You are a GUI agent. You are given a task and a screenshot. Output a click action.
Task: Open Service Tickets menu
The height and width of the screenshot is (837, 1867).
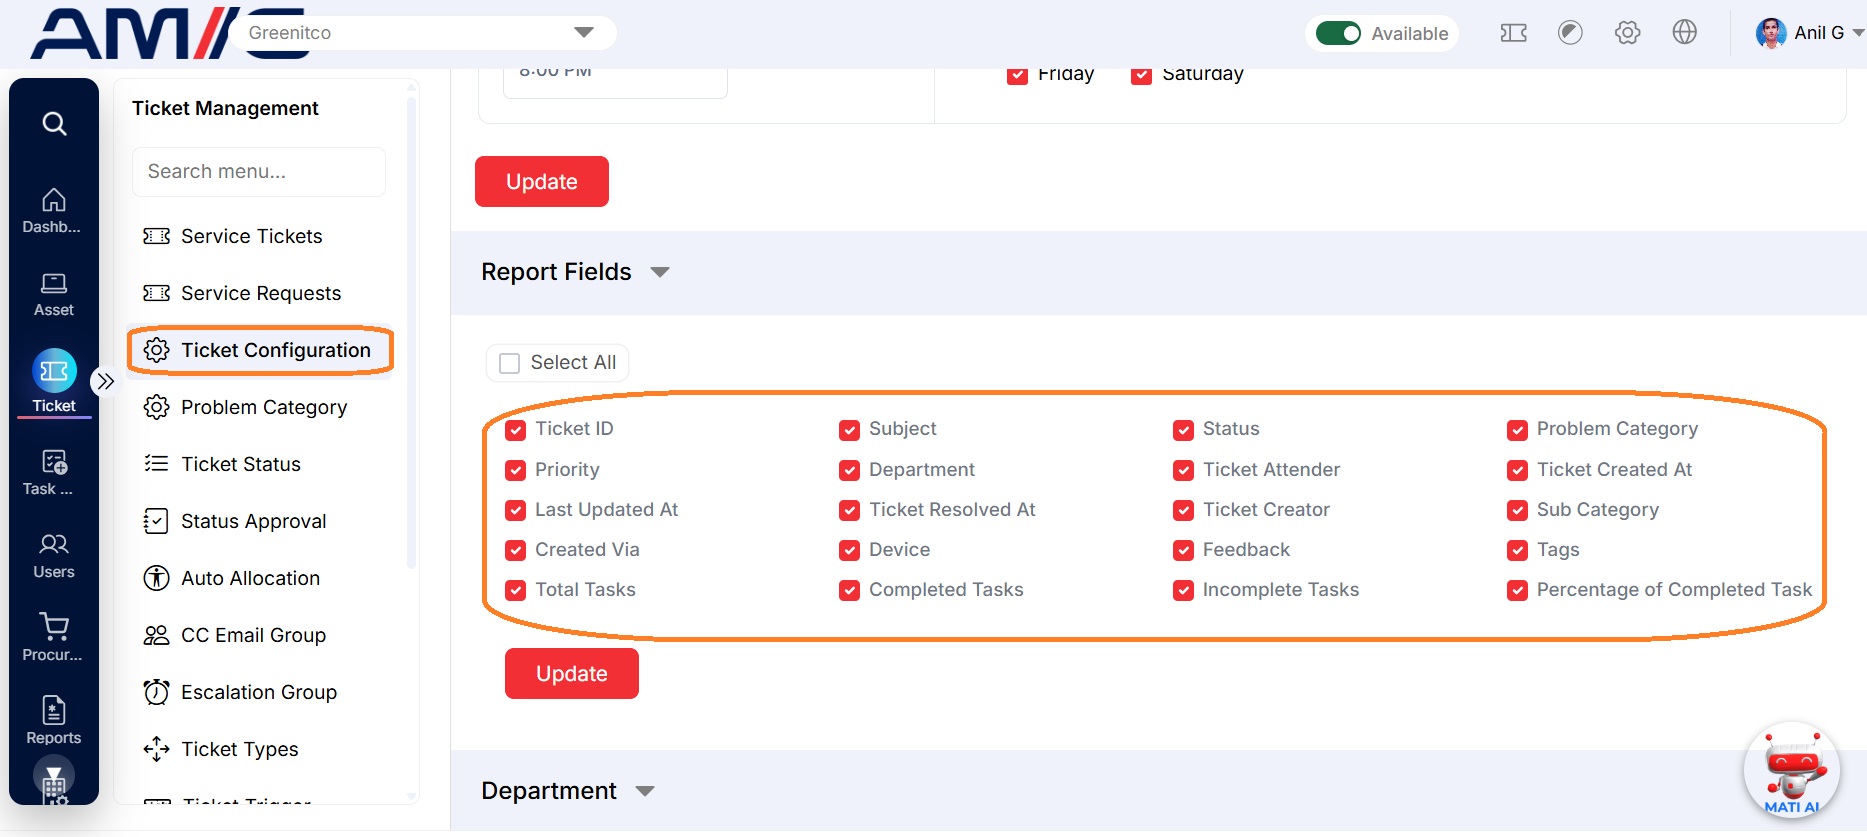[x=252, y=236]
